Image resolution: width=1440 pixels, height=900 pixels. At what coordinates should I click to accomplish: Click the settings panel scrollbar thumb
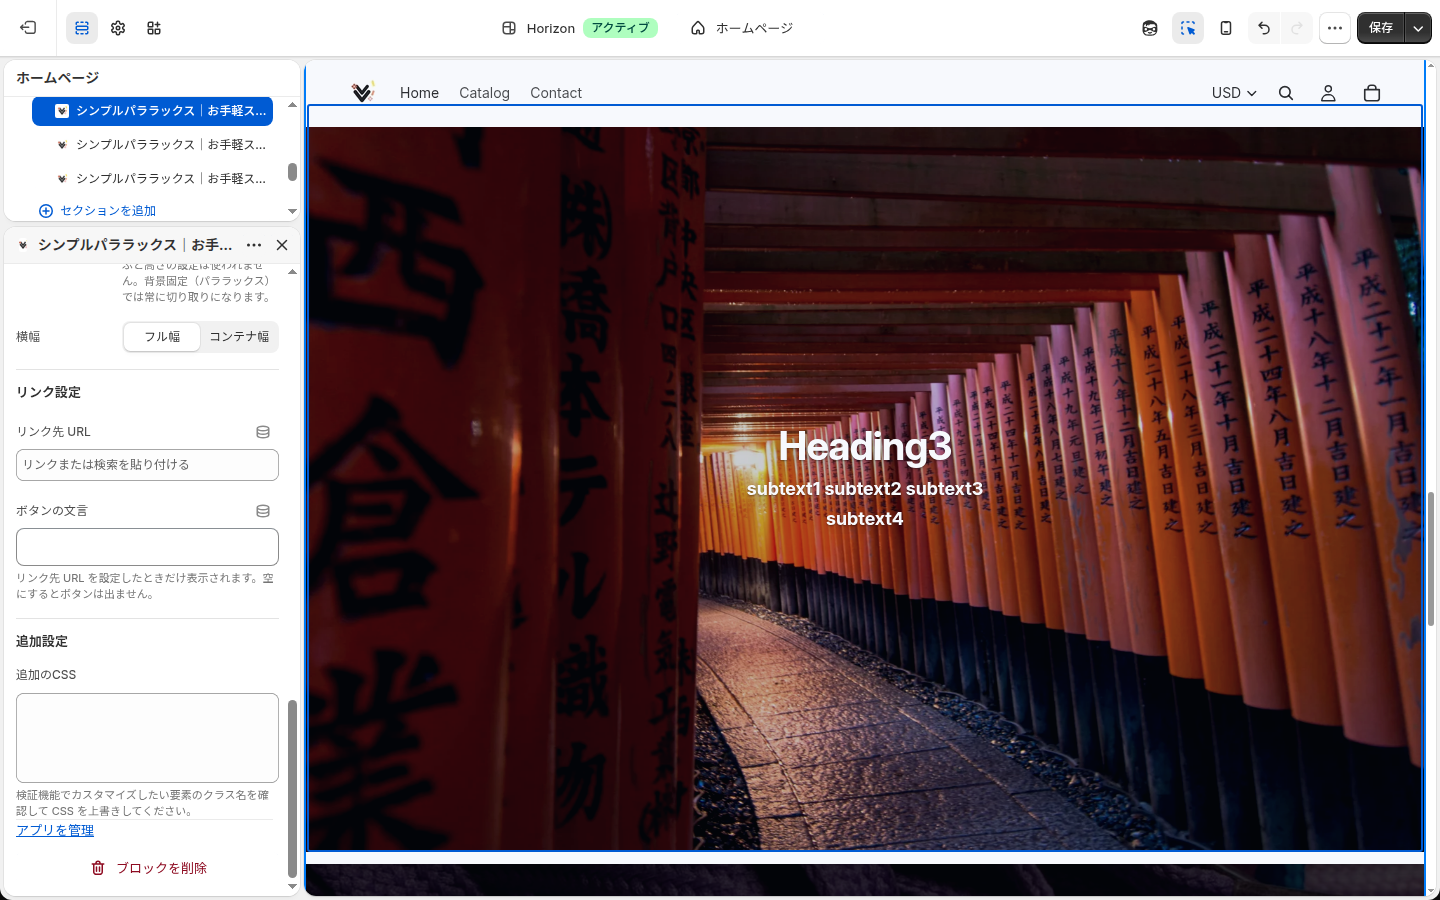[x=292, y=788]
